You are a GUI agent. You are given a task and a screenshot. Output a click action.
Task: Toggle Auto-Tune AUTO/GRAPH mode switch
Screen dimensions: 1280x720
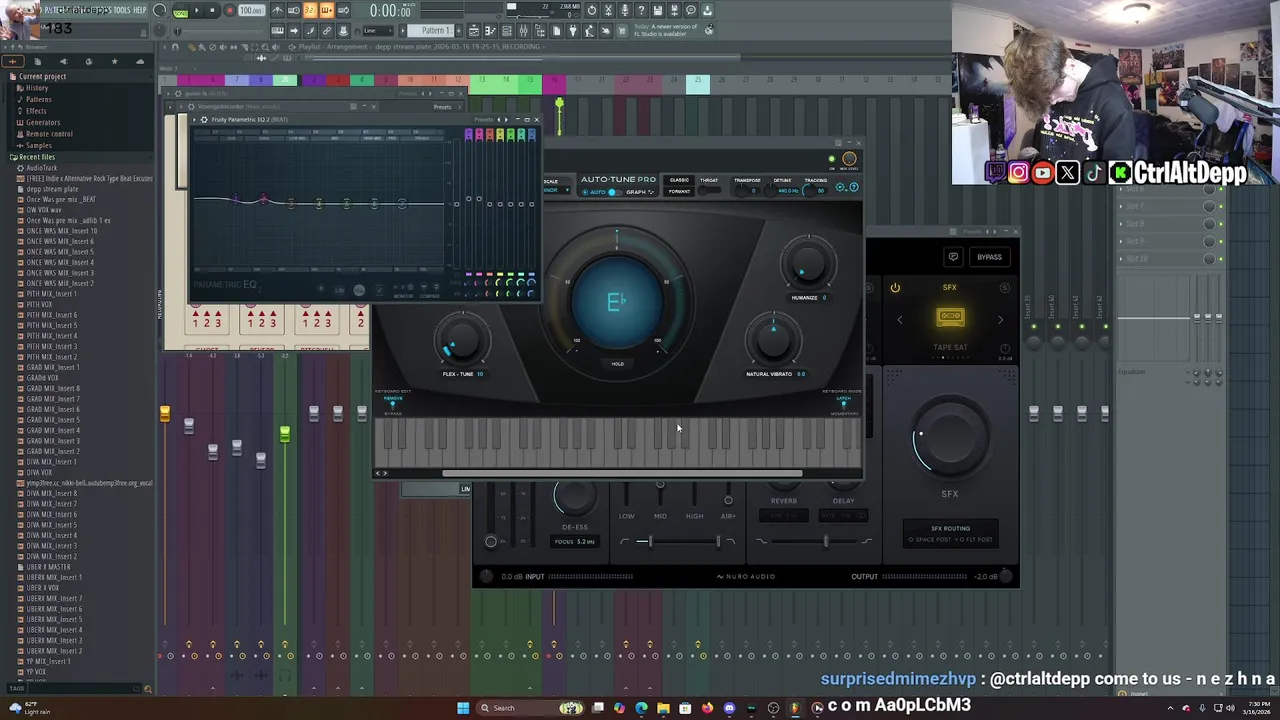tap(615, 192)
